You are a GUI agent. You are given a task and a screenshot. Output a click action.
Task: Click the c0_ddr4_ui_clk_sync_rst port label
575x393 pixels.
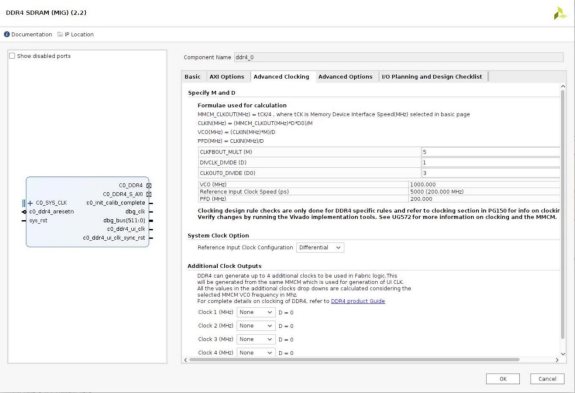(x=114, y=238)
